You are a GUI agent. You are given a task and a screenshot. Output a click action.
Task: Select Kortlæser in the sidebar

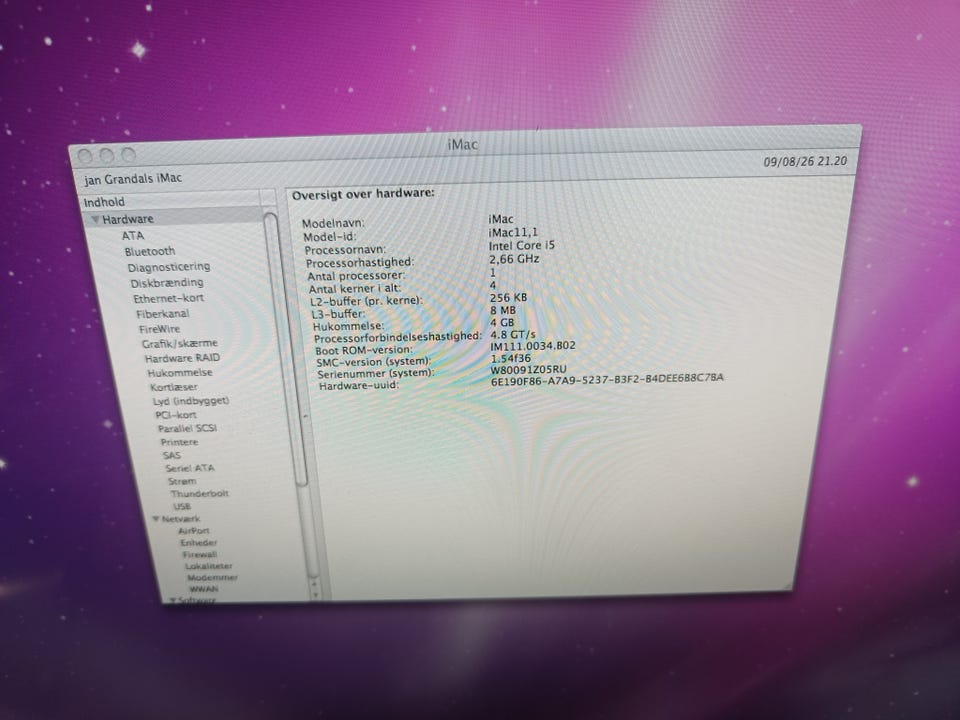[x=174, y=387]
